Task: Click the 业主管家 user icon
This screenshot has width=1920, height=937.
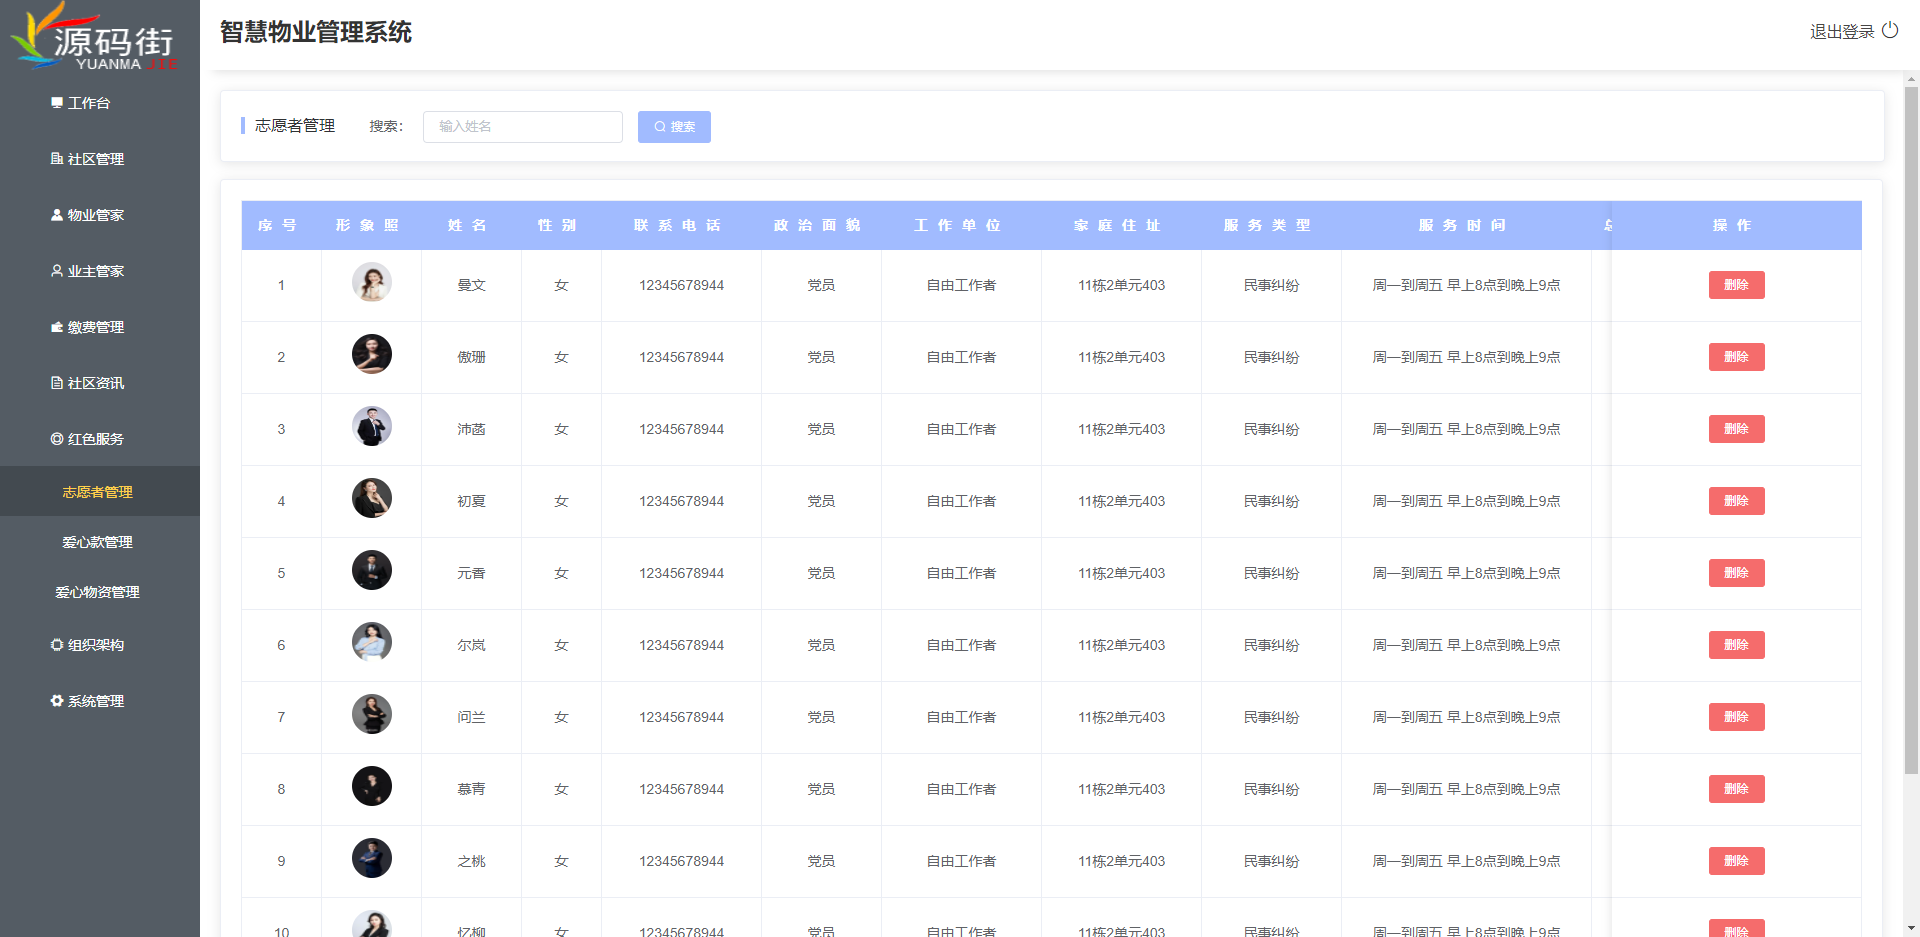Action: [57, 271]
